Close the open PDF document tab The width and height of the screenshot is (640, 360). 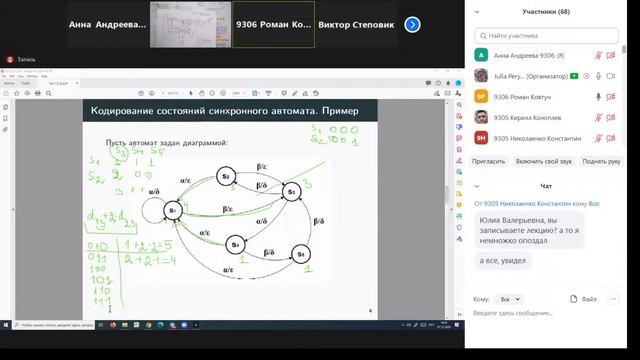[77, 83]
